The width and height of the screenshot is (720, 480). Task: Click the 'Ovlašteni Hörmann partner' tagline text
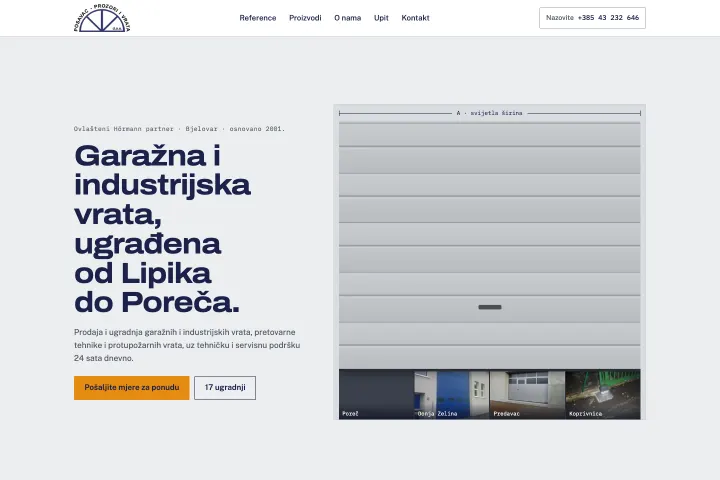[179, 129]
